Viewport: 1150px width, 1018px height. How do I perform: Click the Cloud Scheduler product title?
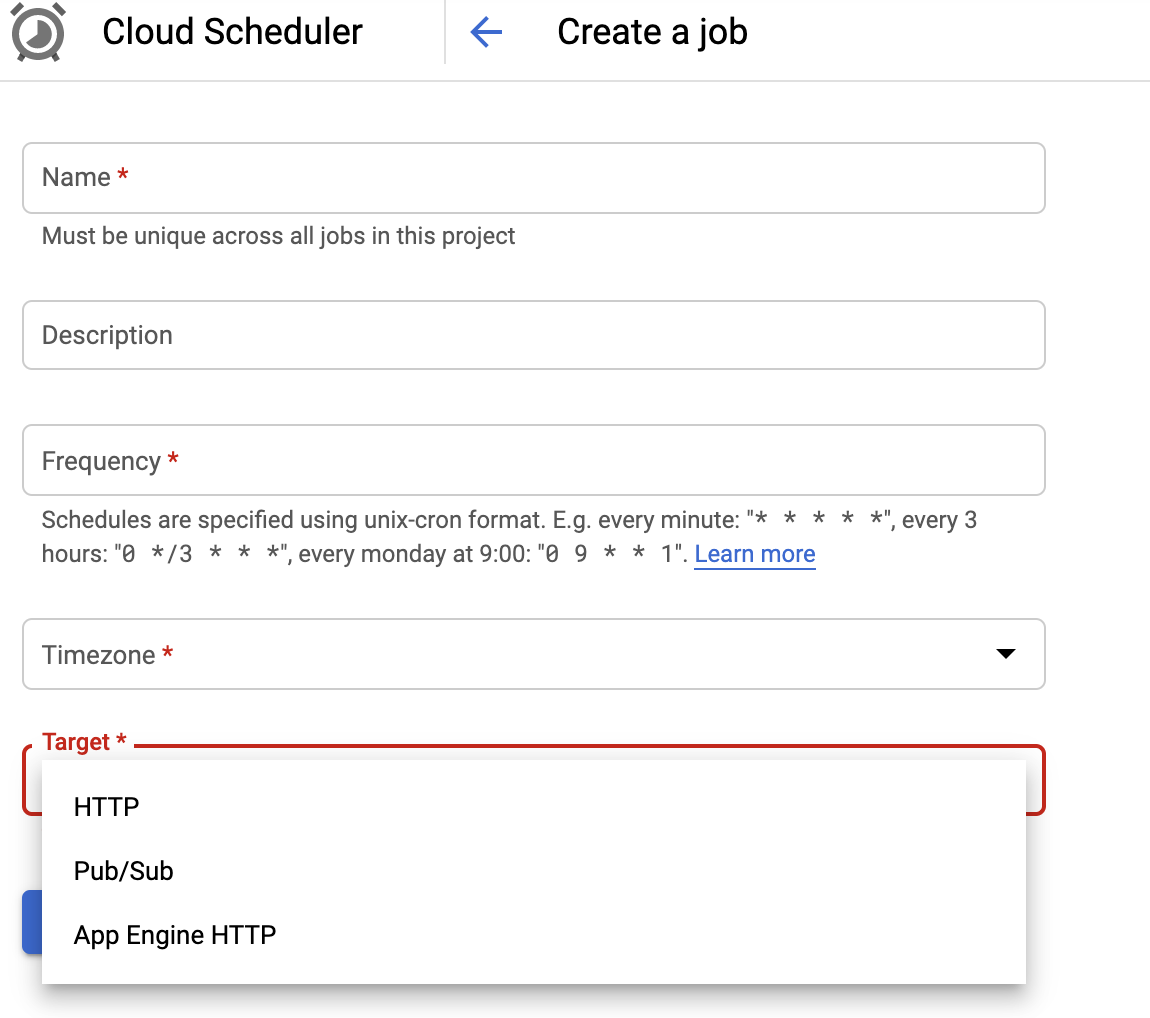coord(232,32)
